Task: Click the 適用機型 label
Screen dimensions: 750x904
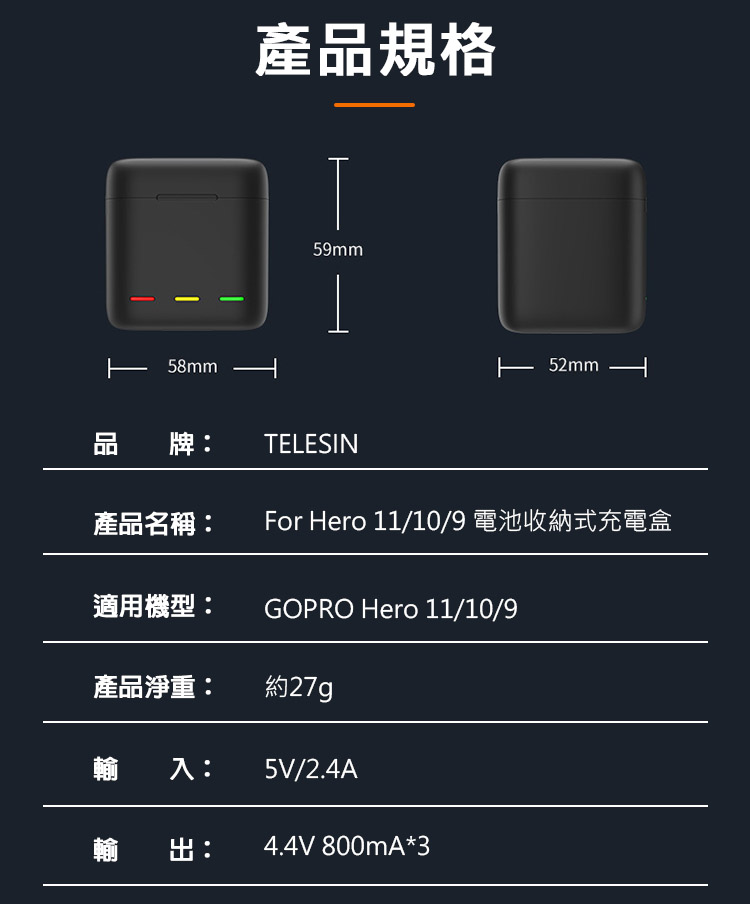Action: coord(153,606)
